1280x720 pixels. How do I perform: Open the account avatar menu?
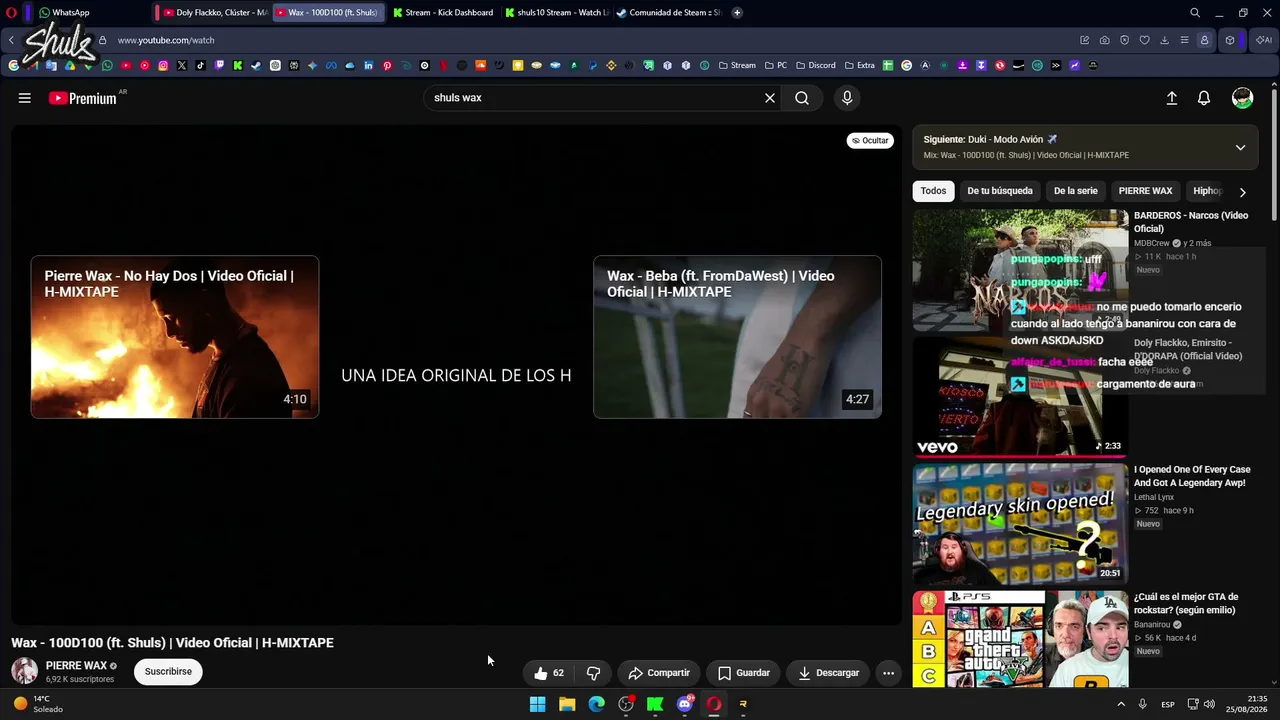[x=1242, y=98]
